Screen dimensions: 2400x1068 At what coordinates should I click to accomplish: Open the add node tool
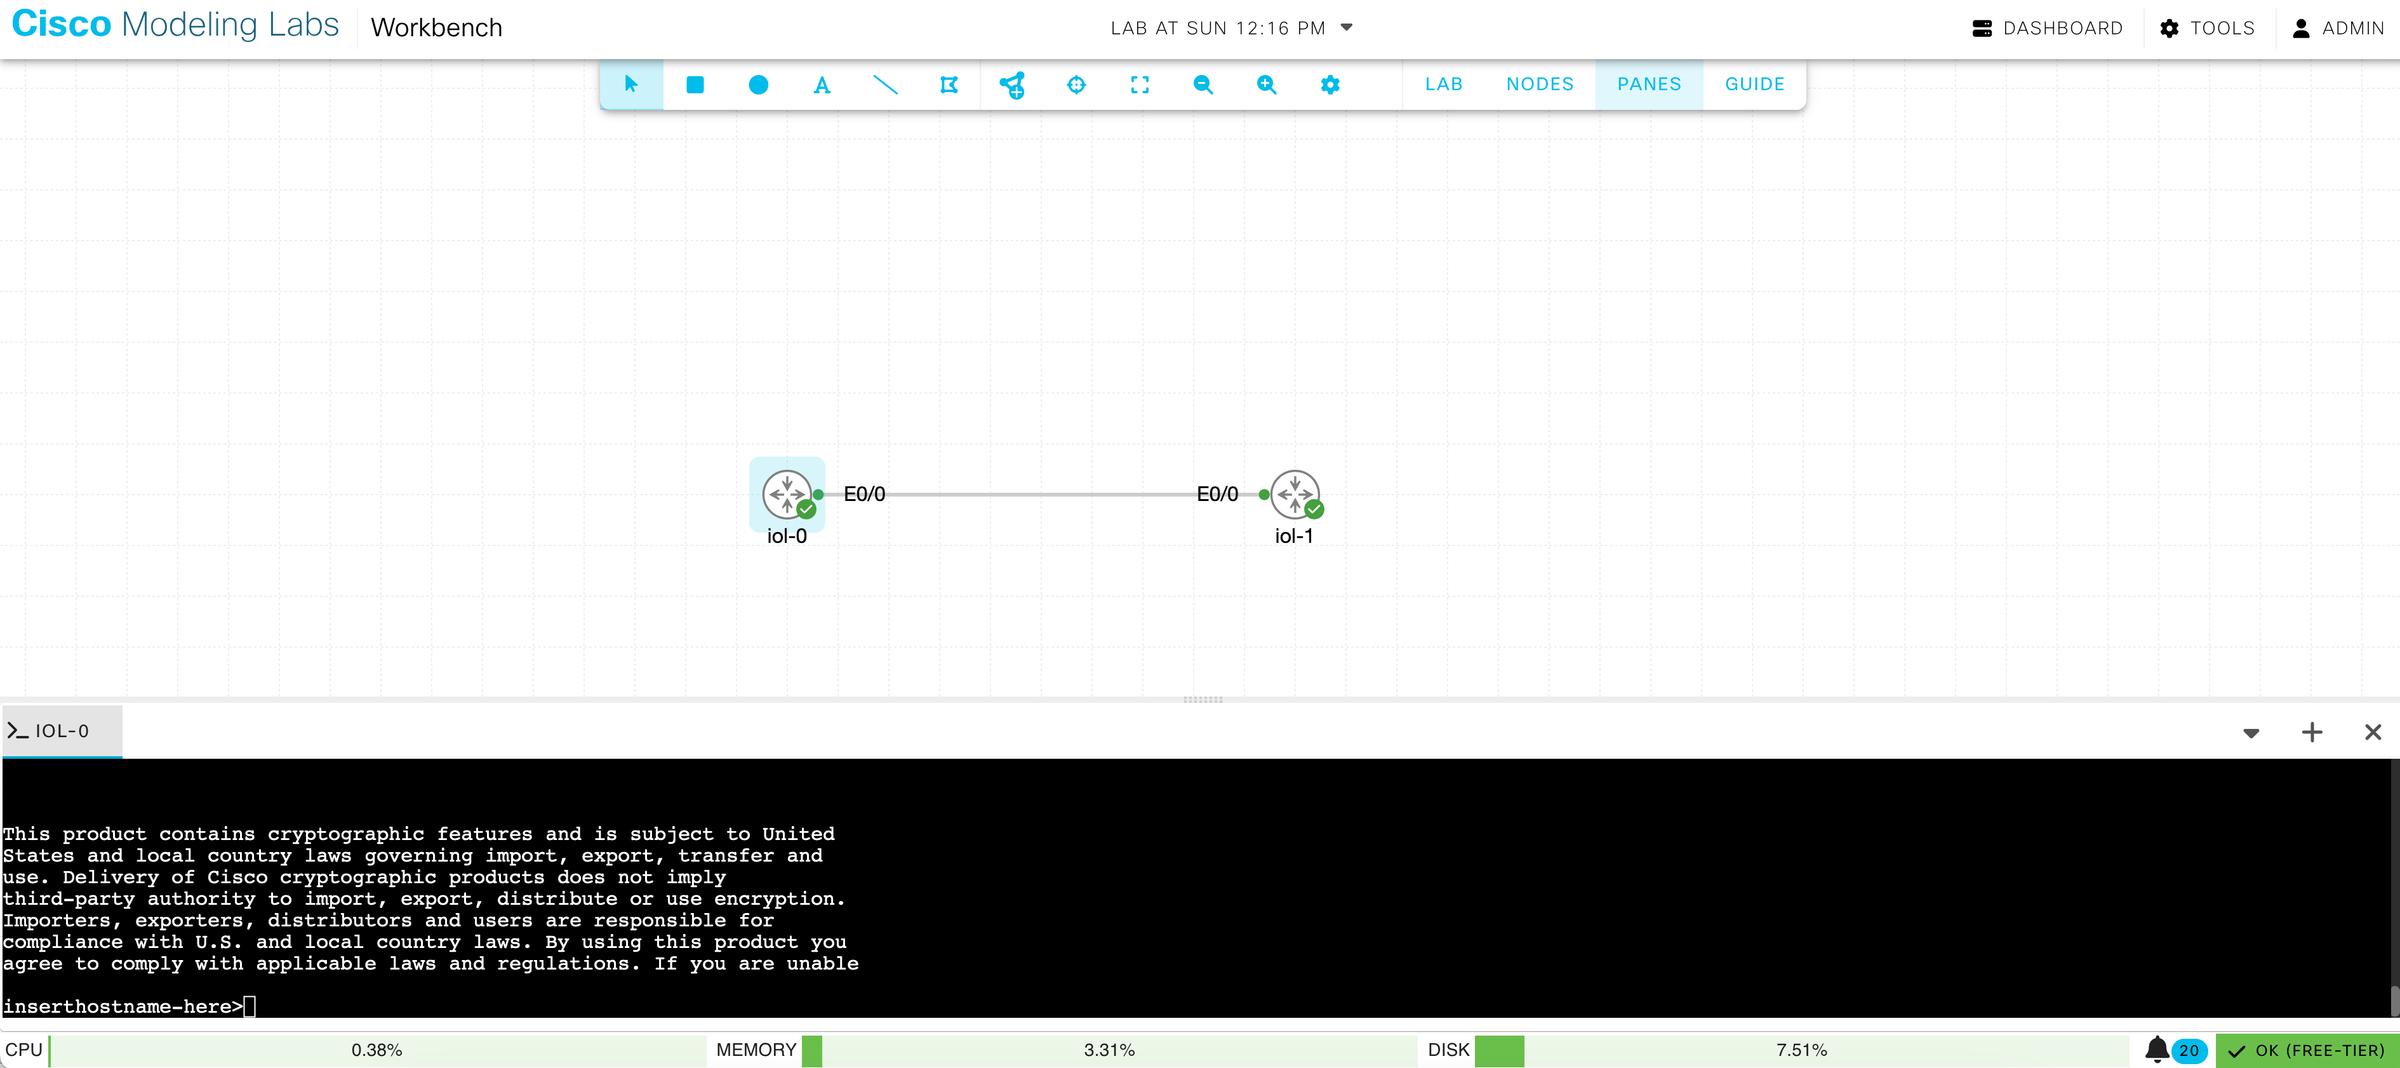1013,85
